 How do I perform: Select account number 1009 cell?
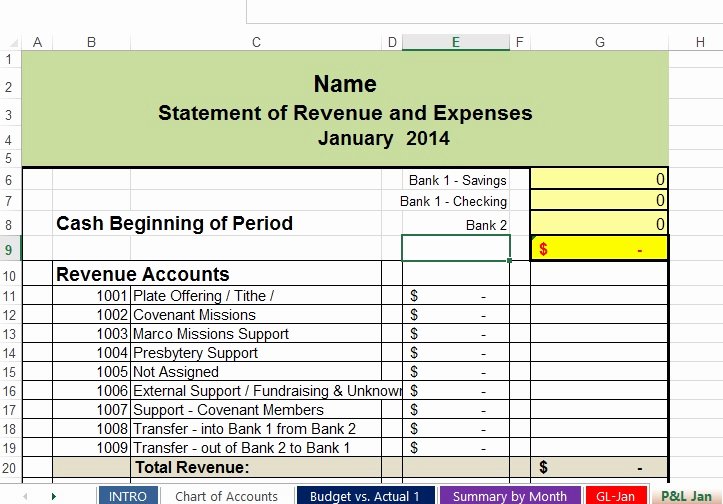point(92,448)
